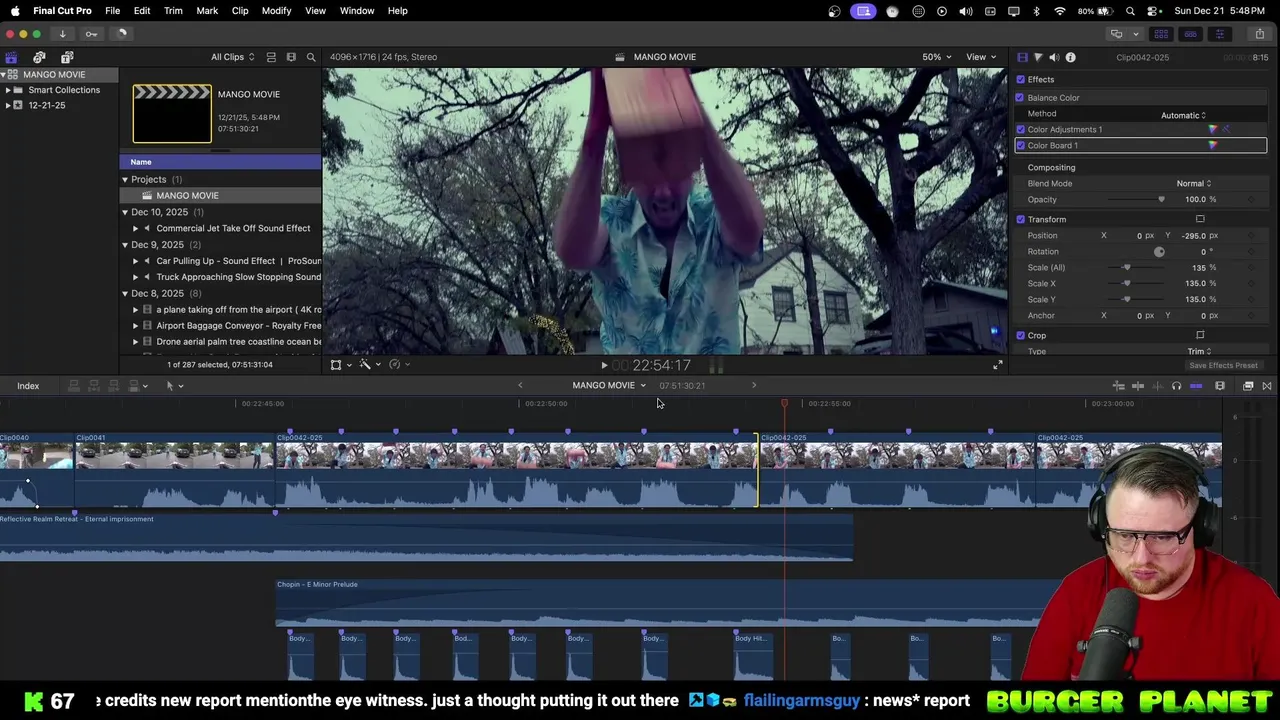Open the Color inspector triangle tab
The image size is (1280, 720).
pos(1038,57)
